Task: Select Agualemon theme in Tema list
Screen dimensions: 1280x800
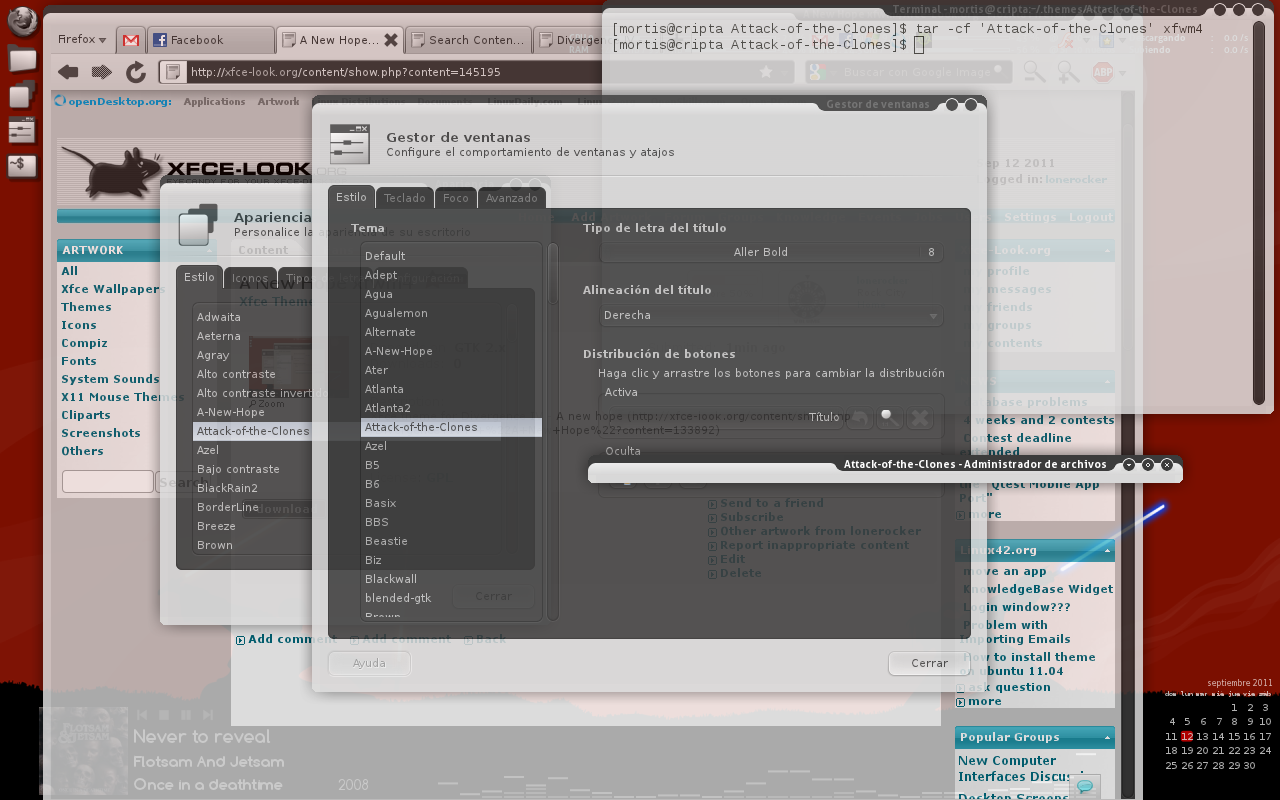Action: coord(451,313)
